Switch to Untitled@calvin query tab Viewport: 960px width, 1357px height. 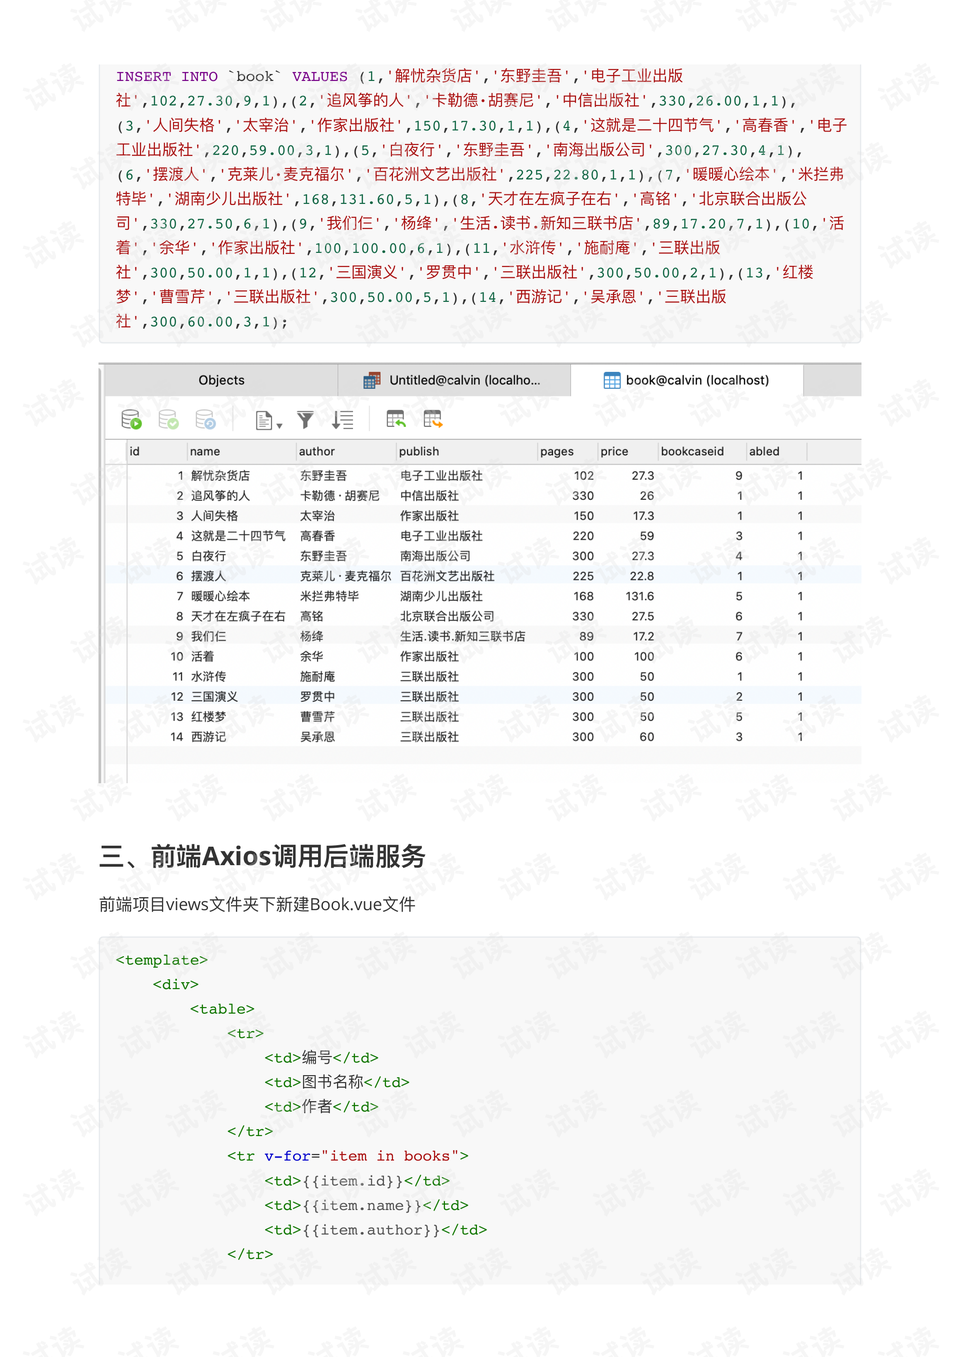[454, 380]
